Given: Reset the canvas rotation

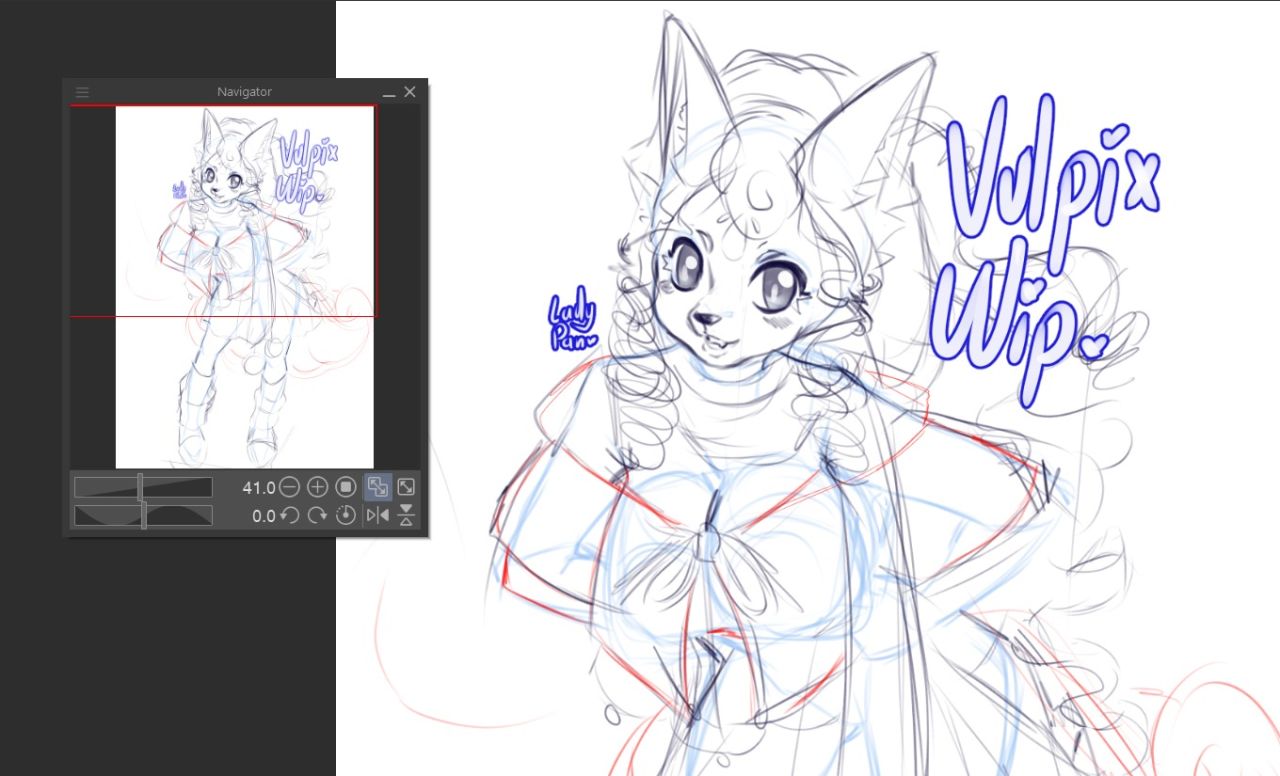Looking at the screenshot, I should [x=346, y=515].
